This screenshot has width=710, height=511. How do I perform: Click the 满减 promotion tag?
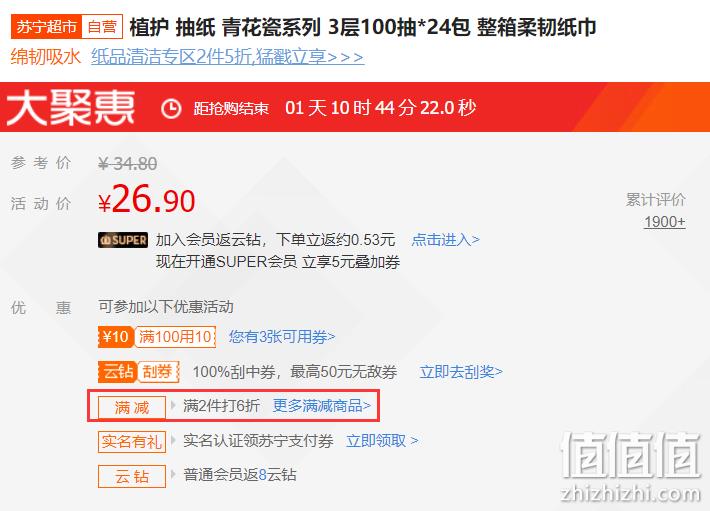pos(132,408)
